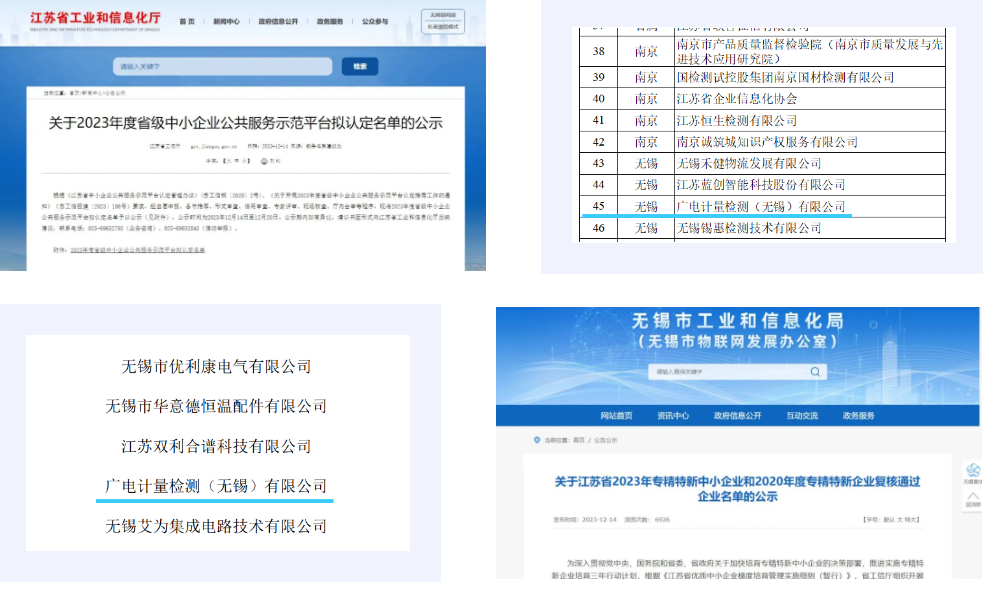The height and width of the screenshot is (596, 983).
Task: Click the blue 检索 search button
Action: point(360,66)
